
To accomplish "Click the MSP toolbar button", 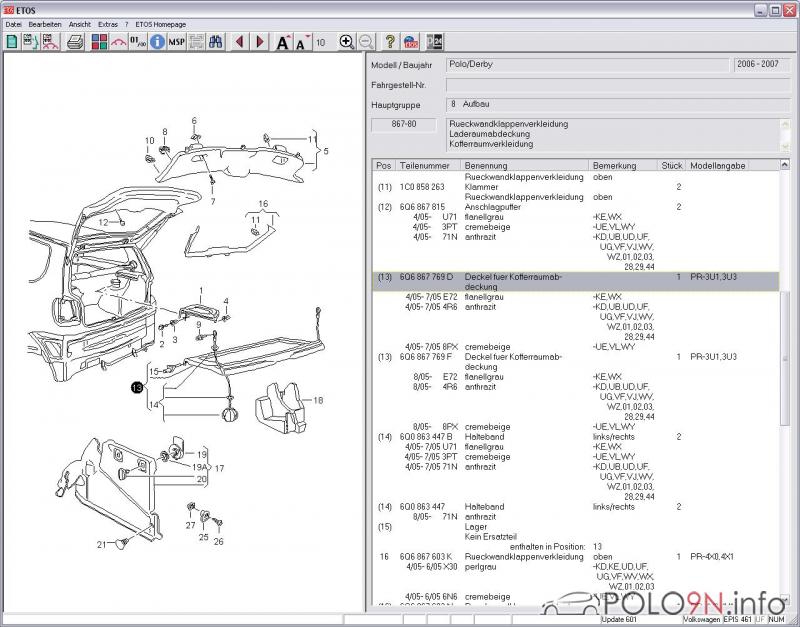I will coord(177,42).
